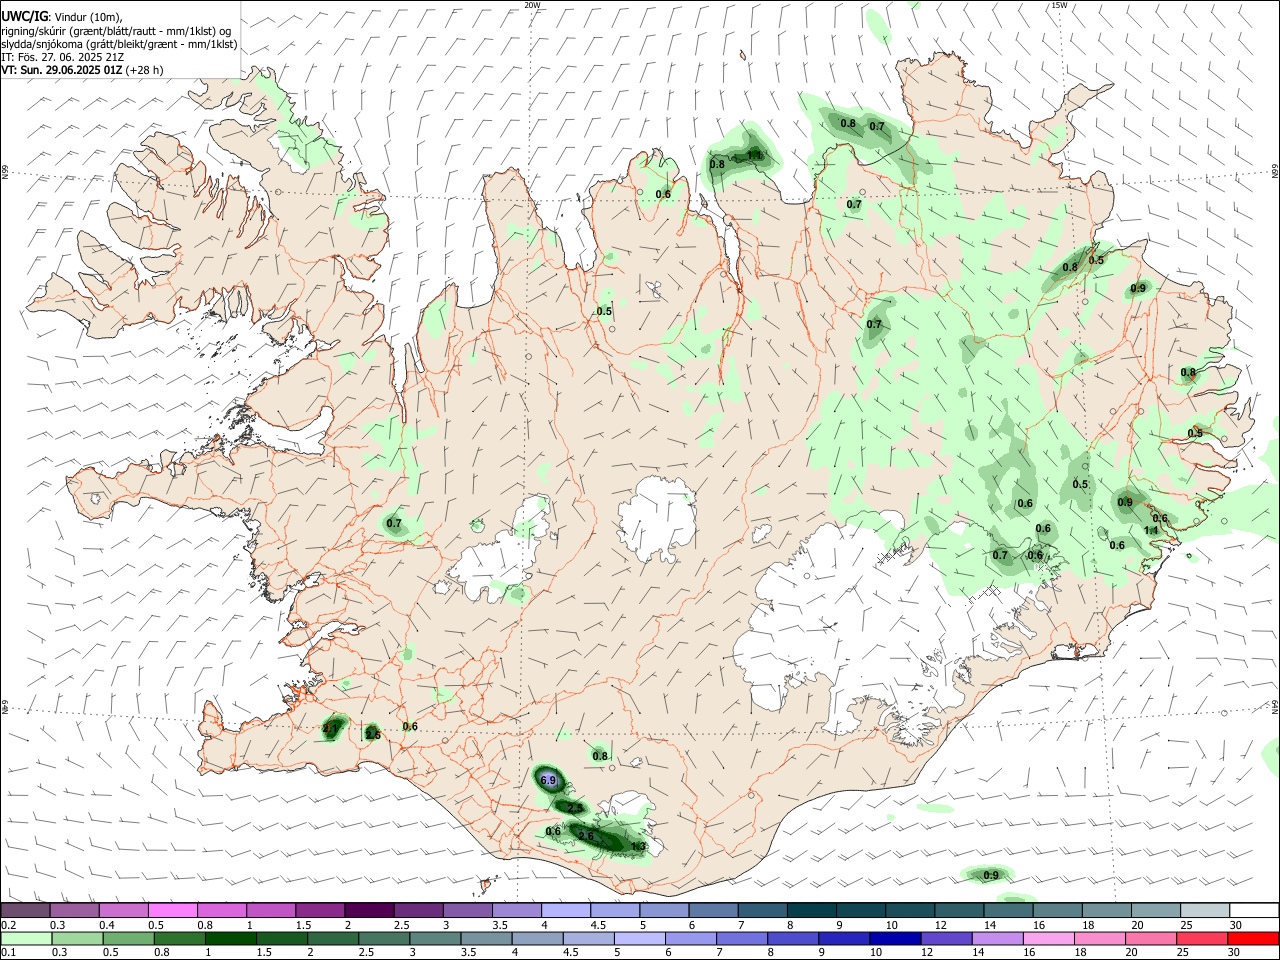Click the dark mauve 0.2 swatch in snow scale
Screen dimensions: 1280x960
pos(25,910)
